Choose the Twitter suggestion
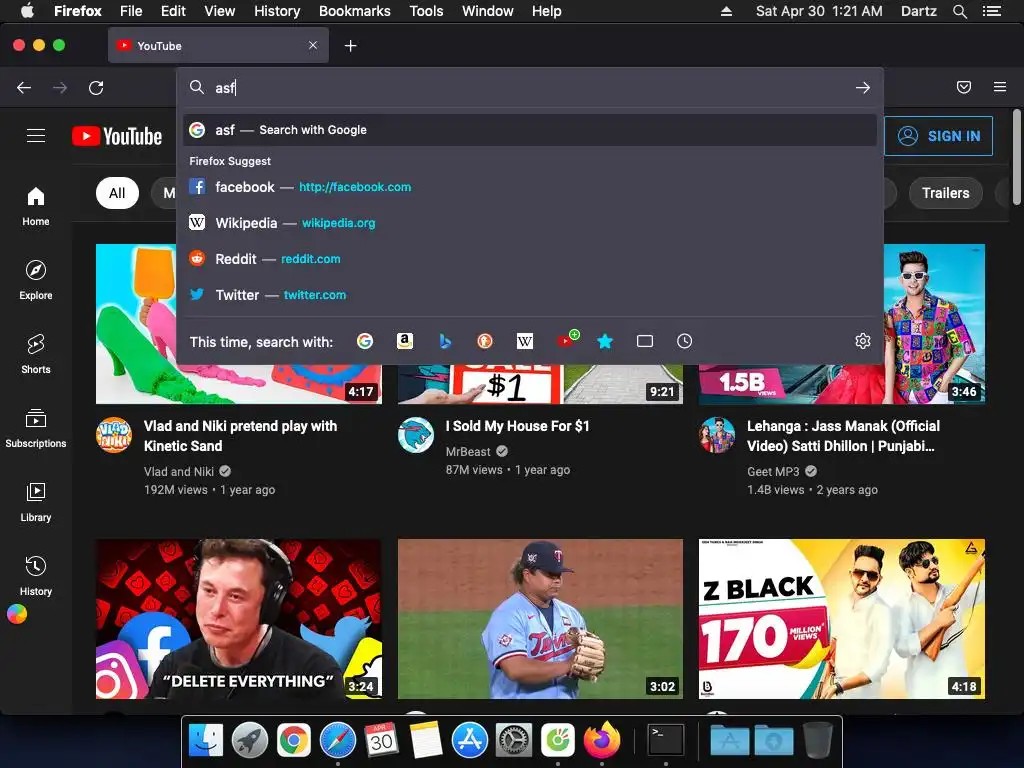 530,295
